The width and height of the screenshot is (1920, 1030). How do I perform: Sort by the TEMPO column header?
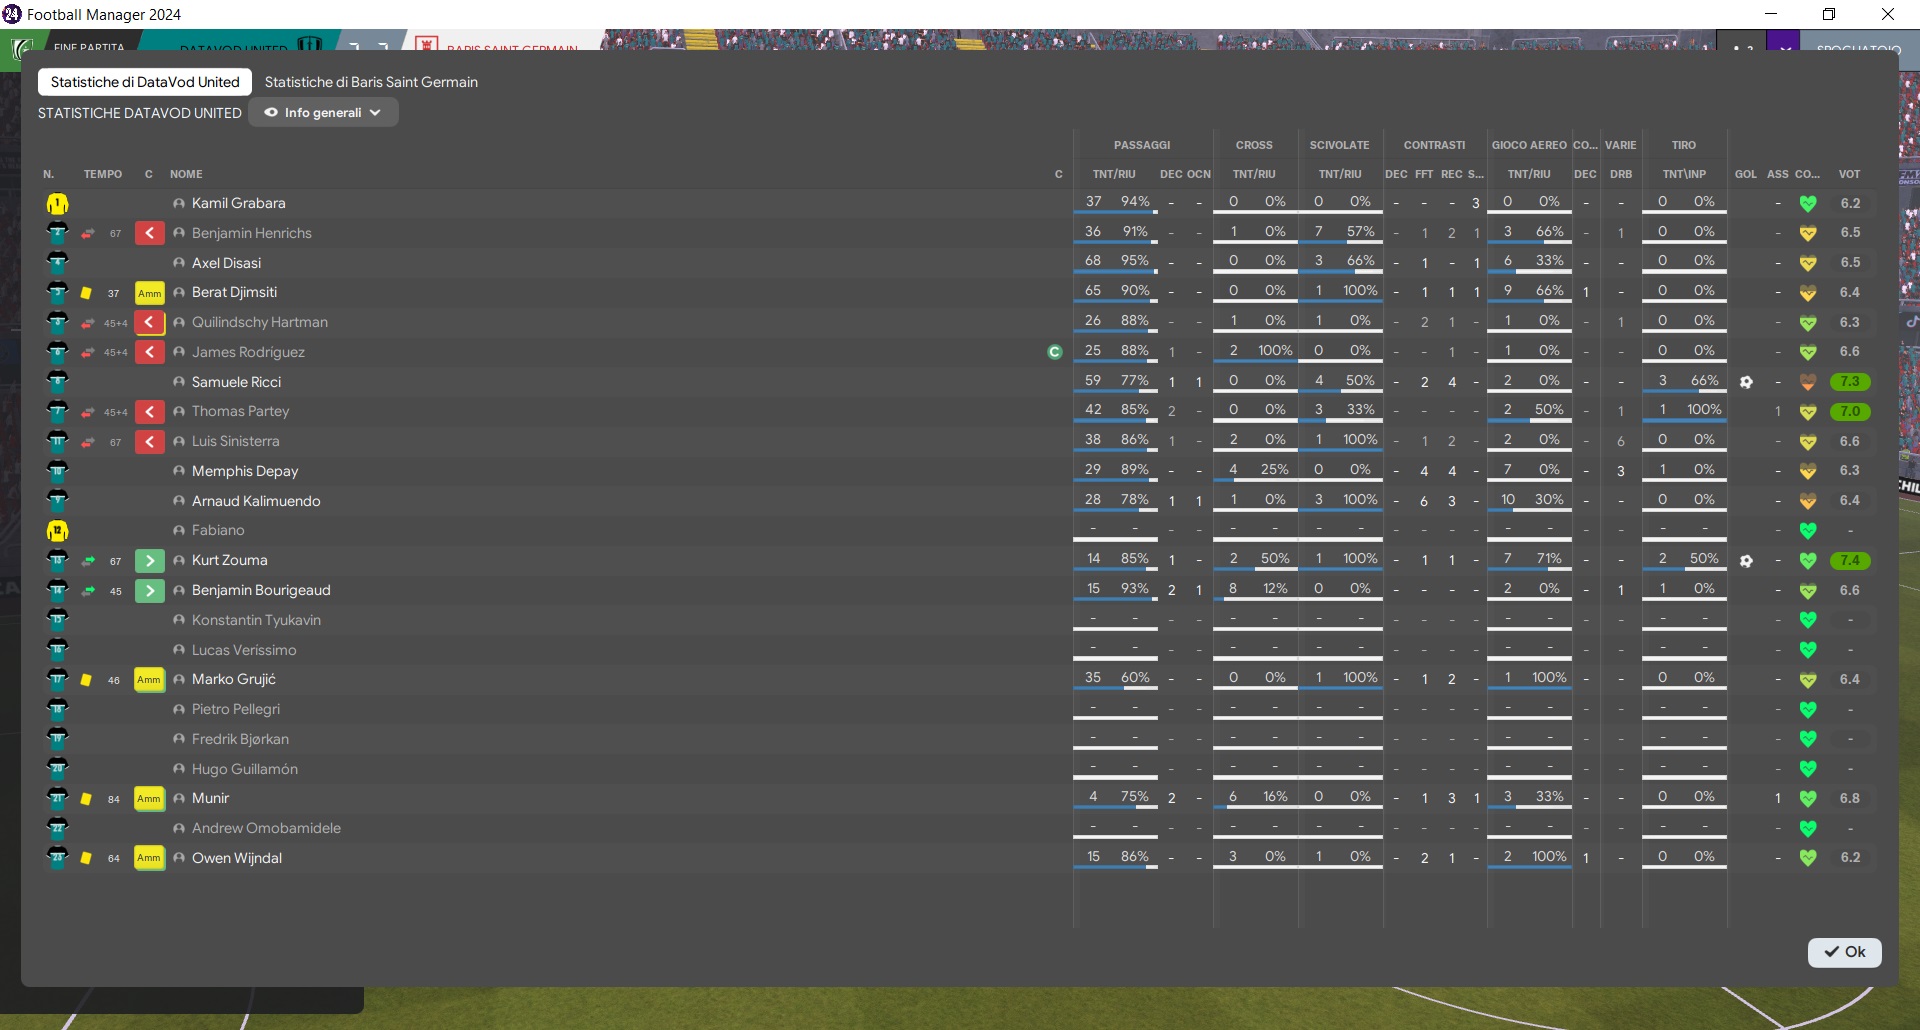click(103, 174)
